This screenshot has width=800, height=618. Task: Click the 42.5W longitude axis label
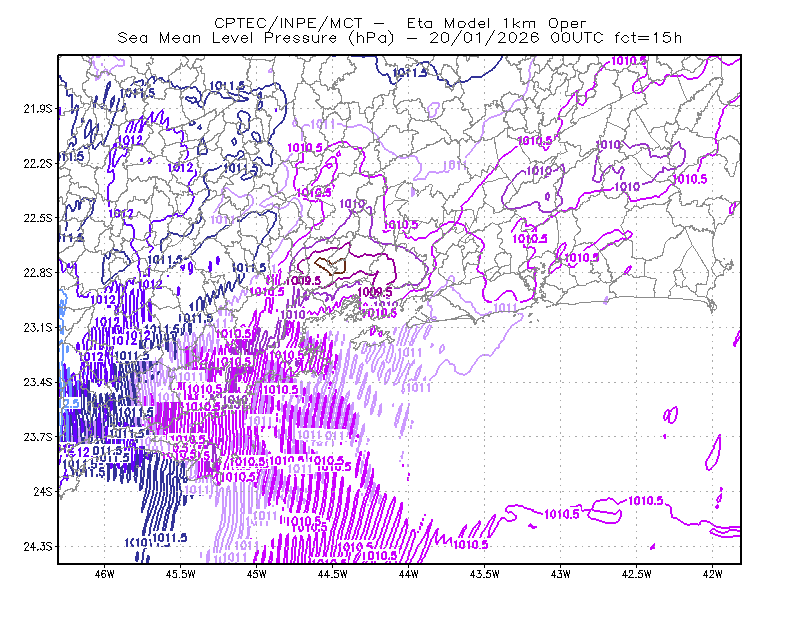click(636, 574)
